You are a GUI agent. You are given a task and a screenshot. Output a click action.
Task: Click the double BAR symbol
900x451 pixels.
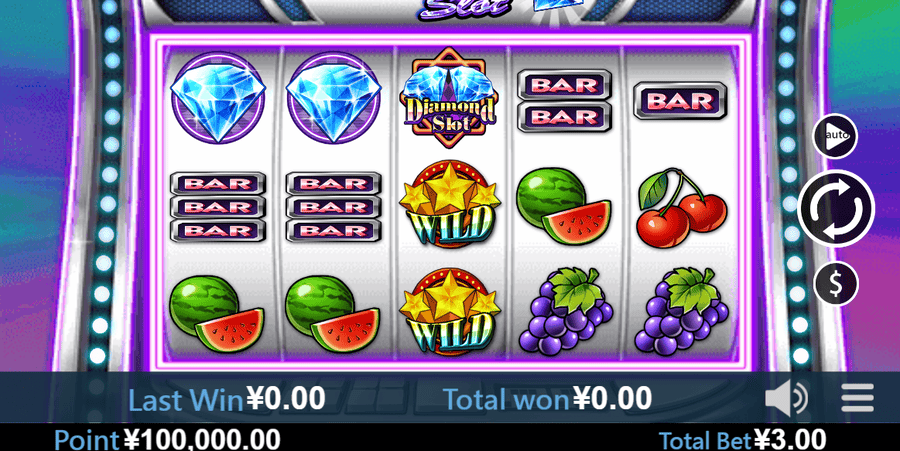(x=564, y=101)
